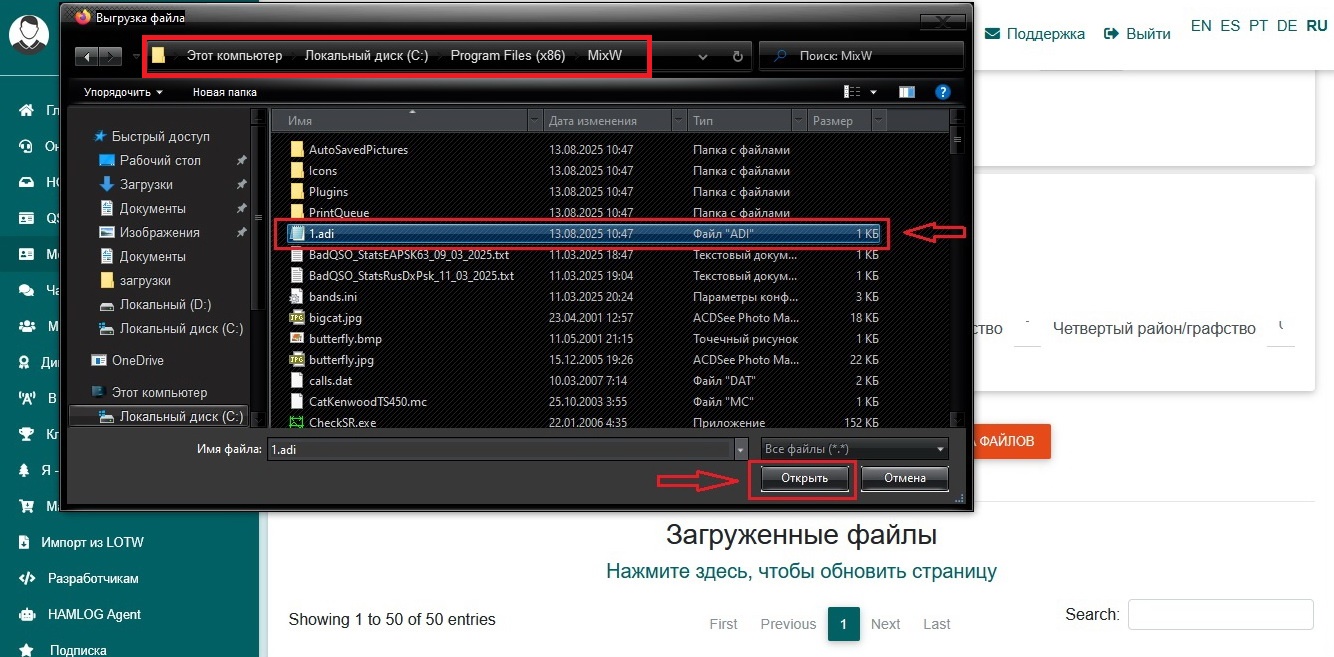
Task: Click the website Search input field
Action: [x=1220, y=614]
